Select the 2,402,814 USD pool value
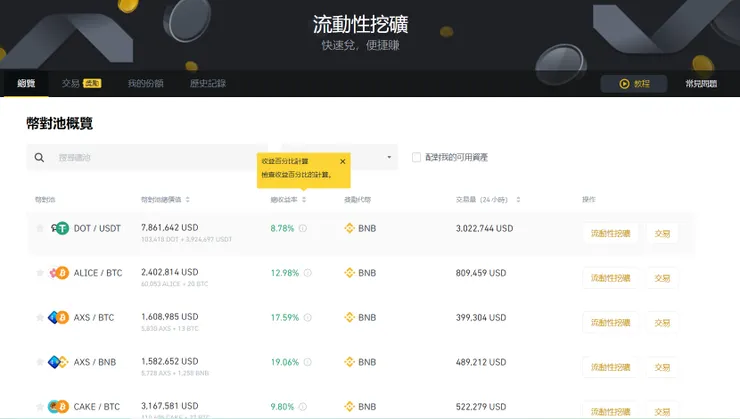740x419 pixels. (x=169, y=272)
